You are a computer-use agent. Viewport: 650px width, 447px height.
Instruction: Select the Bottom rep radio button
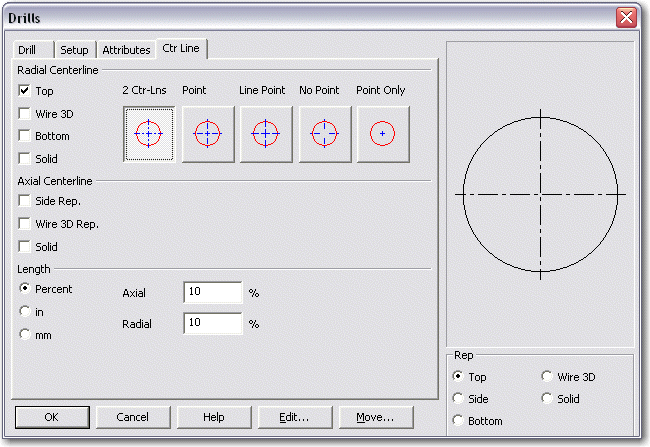[x=458, y=420]
